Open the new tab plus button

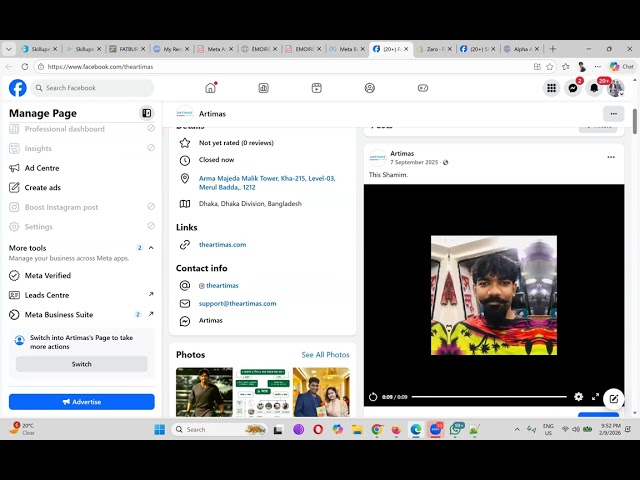click(553, 49)
